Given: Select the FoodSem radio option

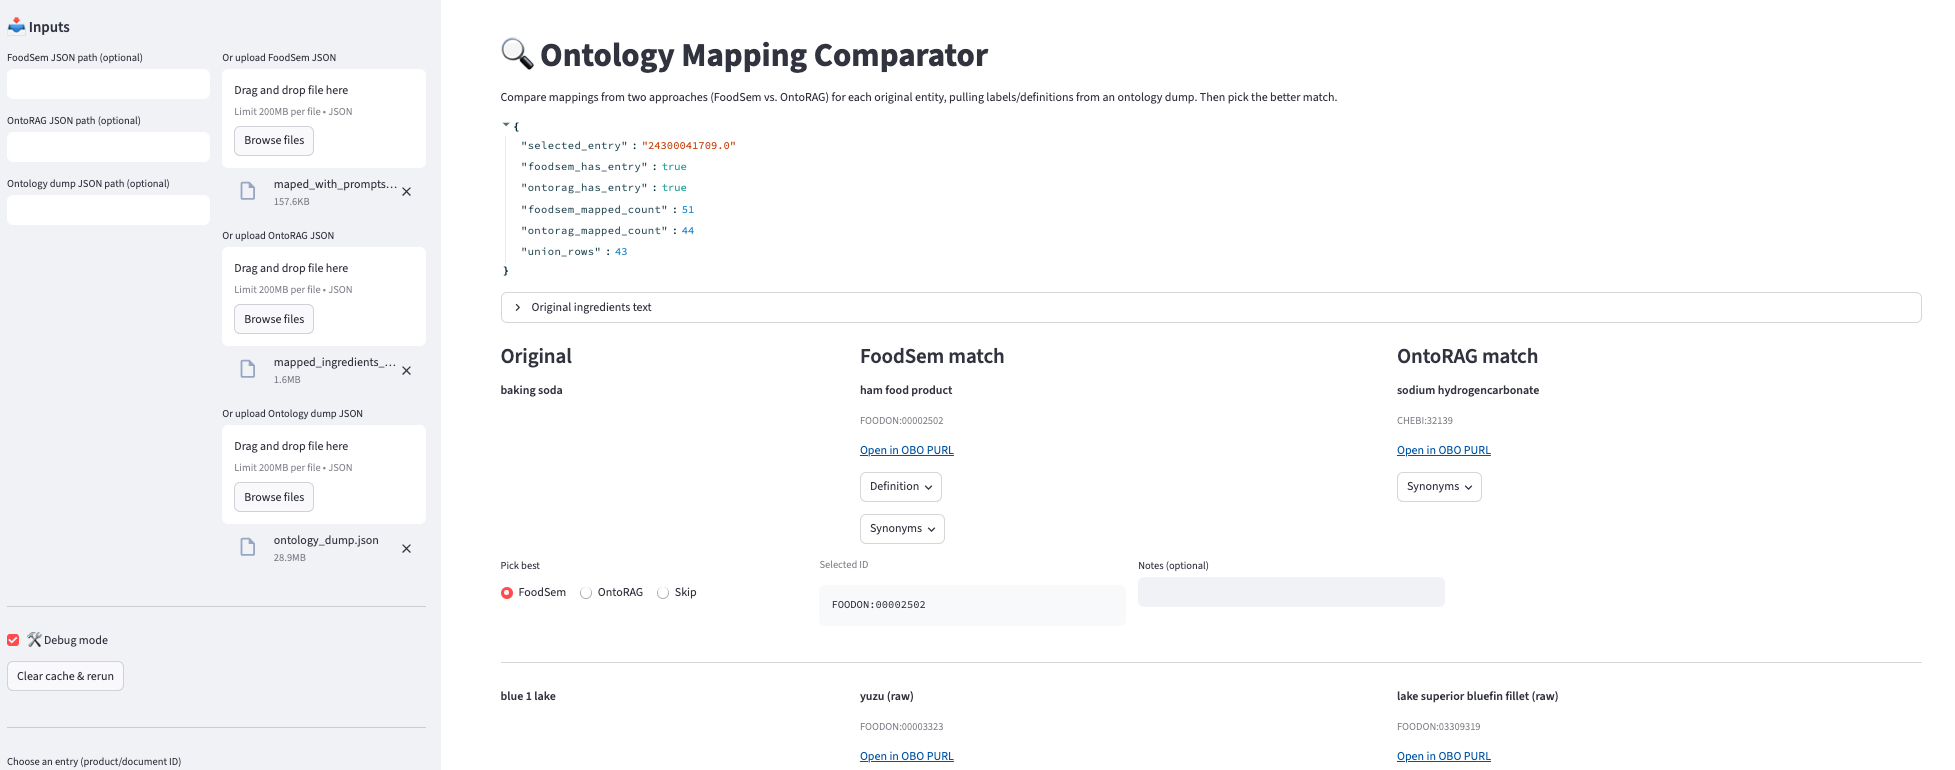Looking at the screenshot, I should (x=507, y=593).
